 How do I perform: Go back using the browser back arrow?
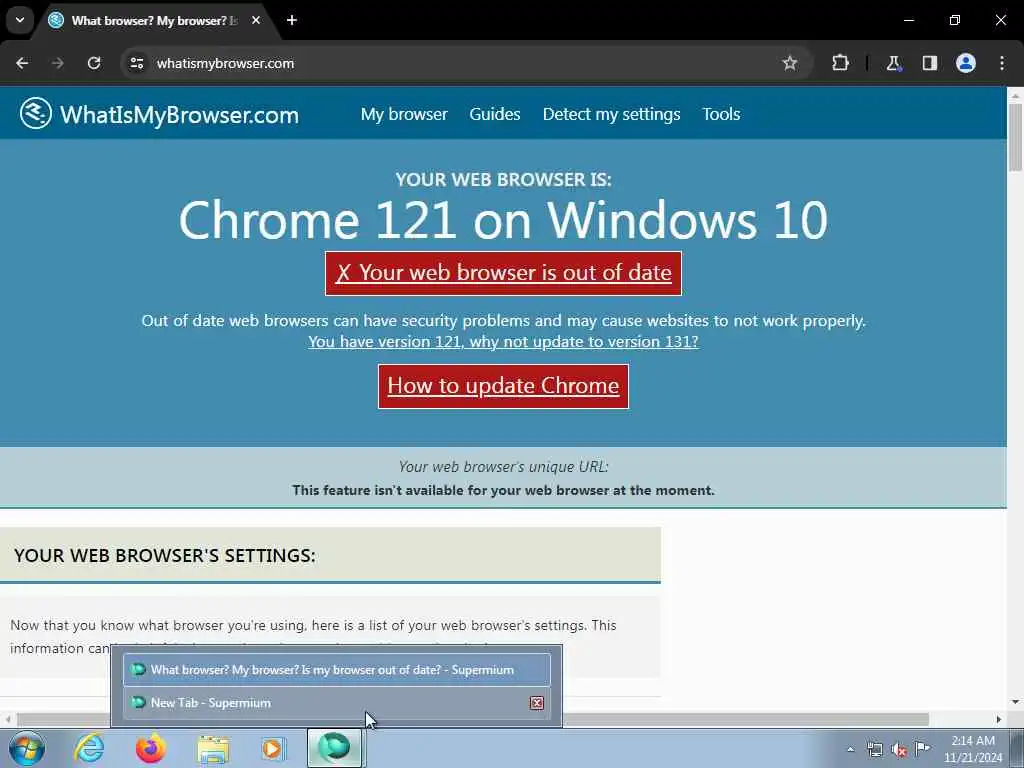22,63
